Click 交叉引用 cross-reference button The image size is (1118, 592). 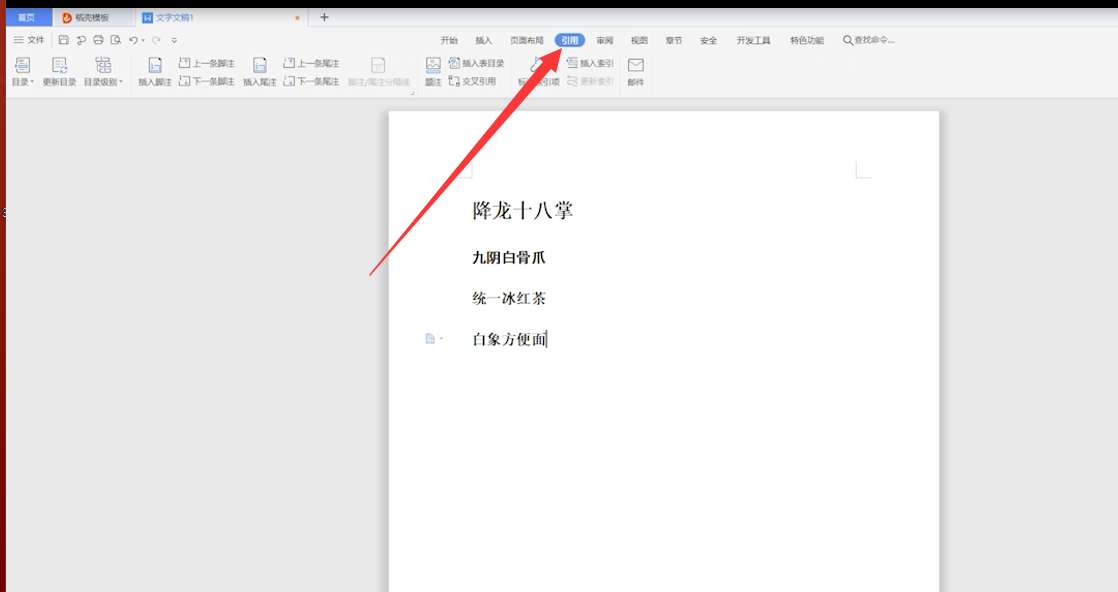(x=472, y=81)
